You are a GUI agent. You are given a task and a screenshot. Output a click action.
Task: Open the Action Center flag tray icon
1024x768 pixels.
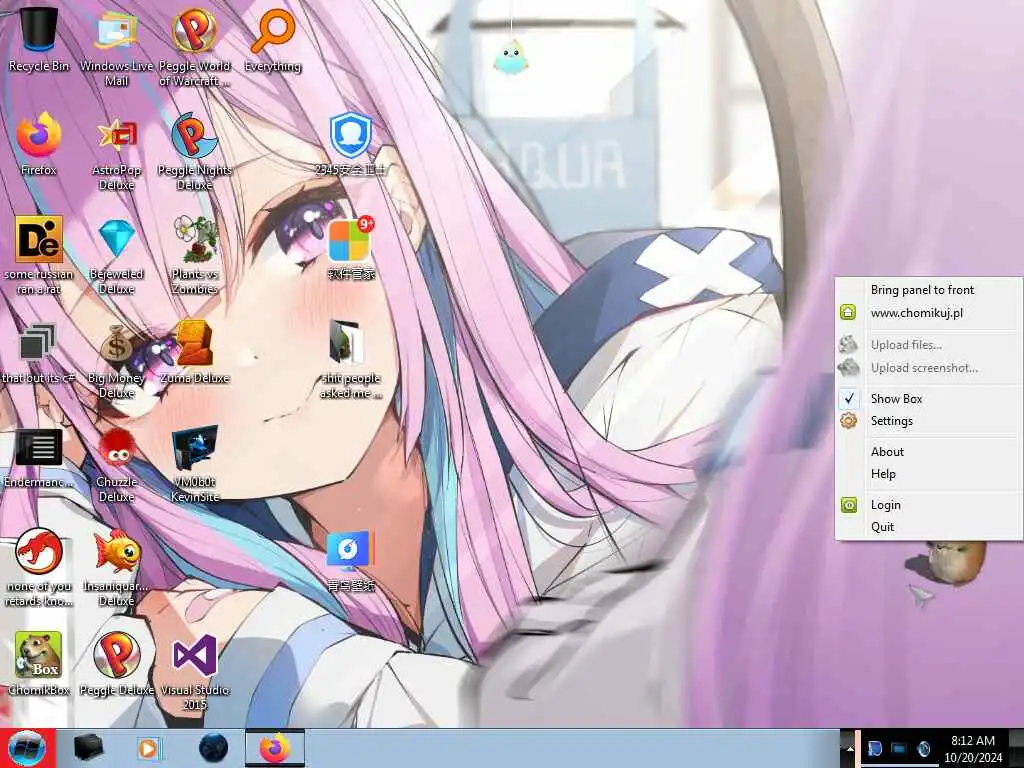[x=875, y=748]
